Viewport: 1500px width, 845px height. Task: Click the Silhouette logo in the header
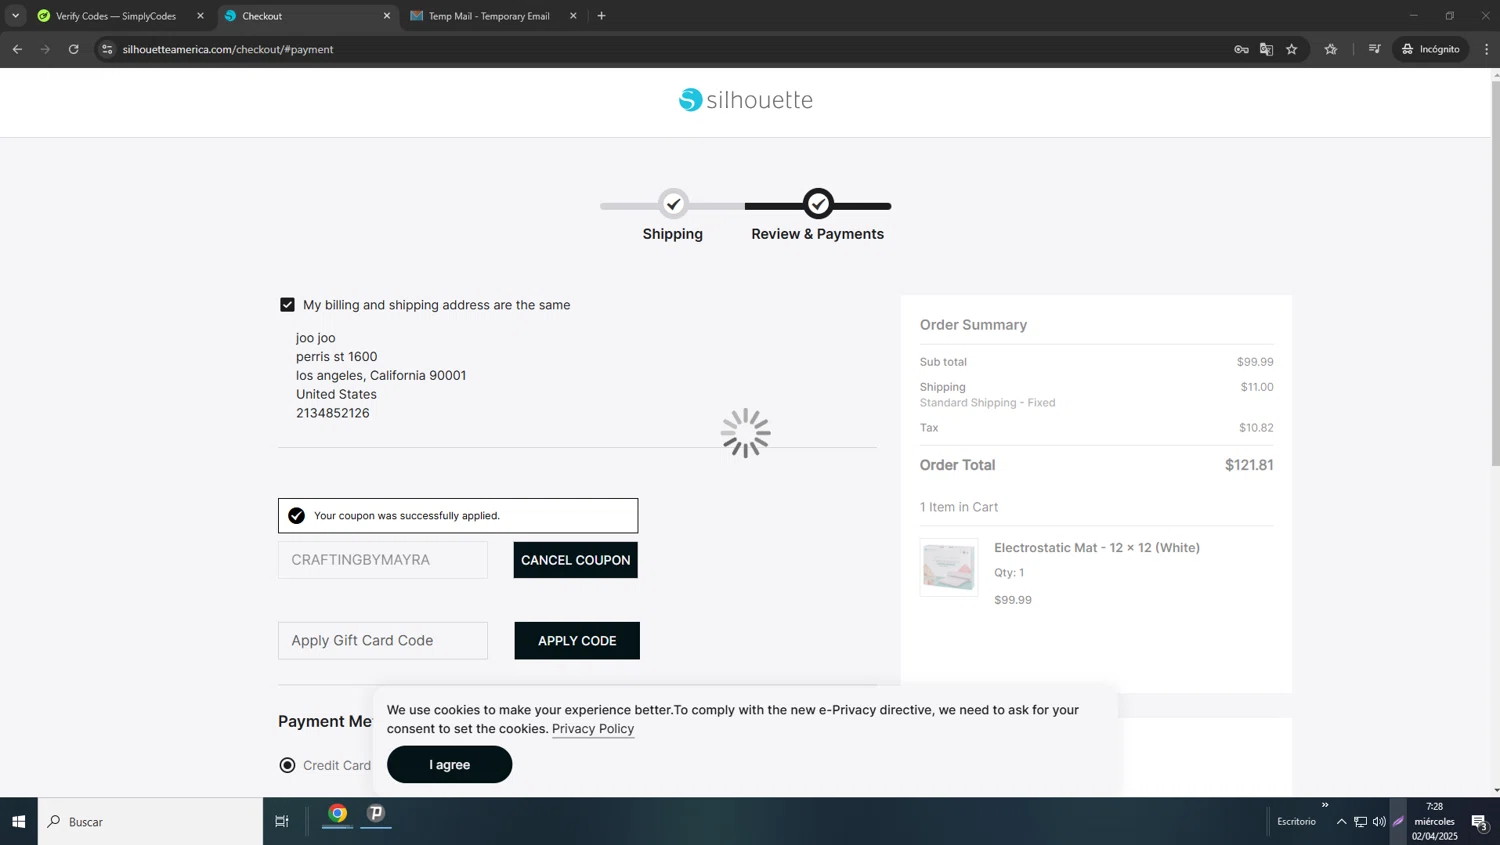pos(746,100)
